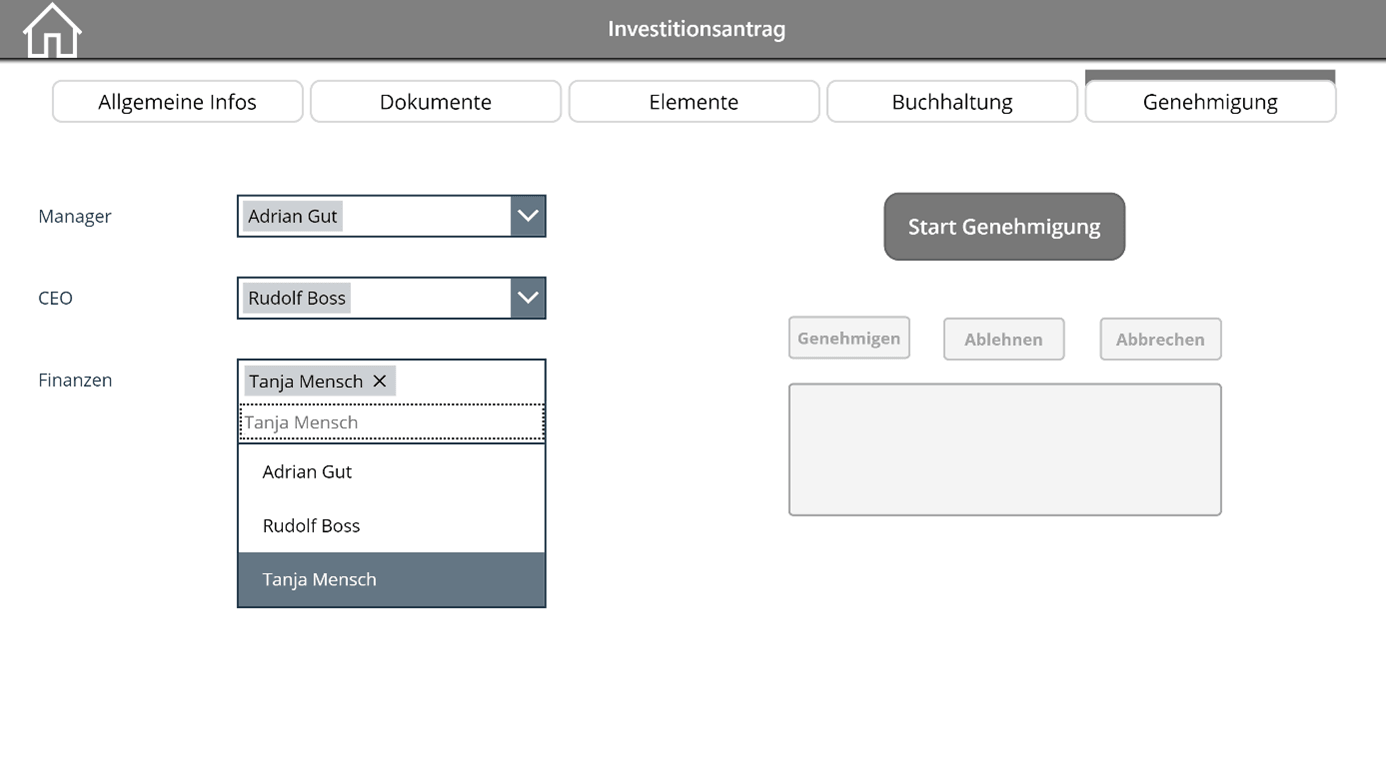This screenshot has height=776, width=1386.
Task: Click the Abbrechen button
Action: 1160,339
